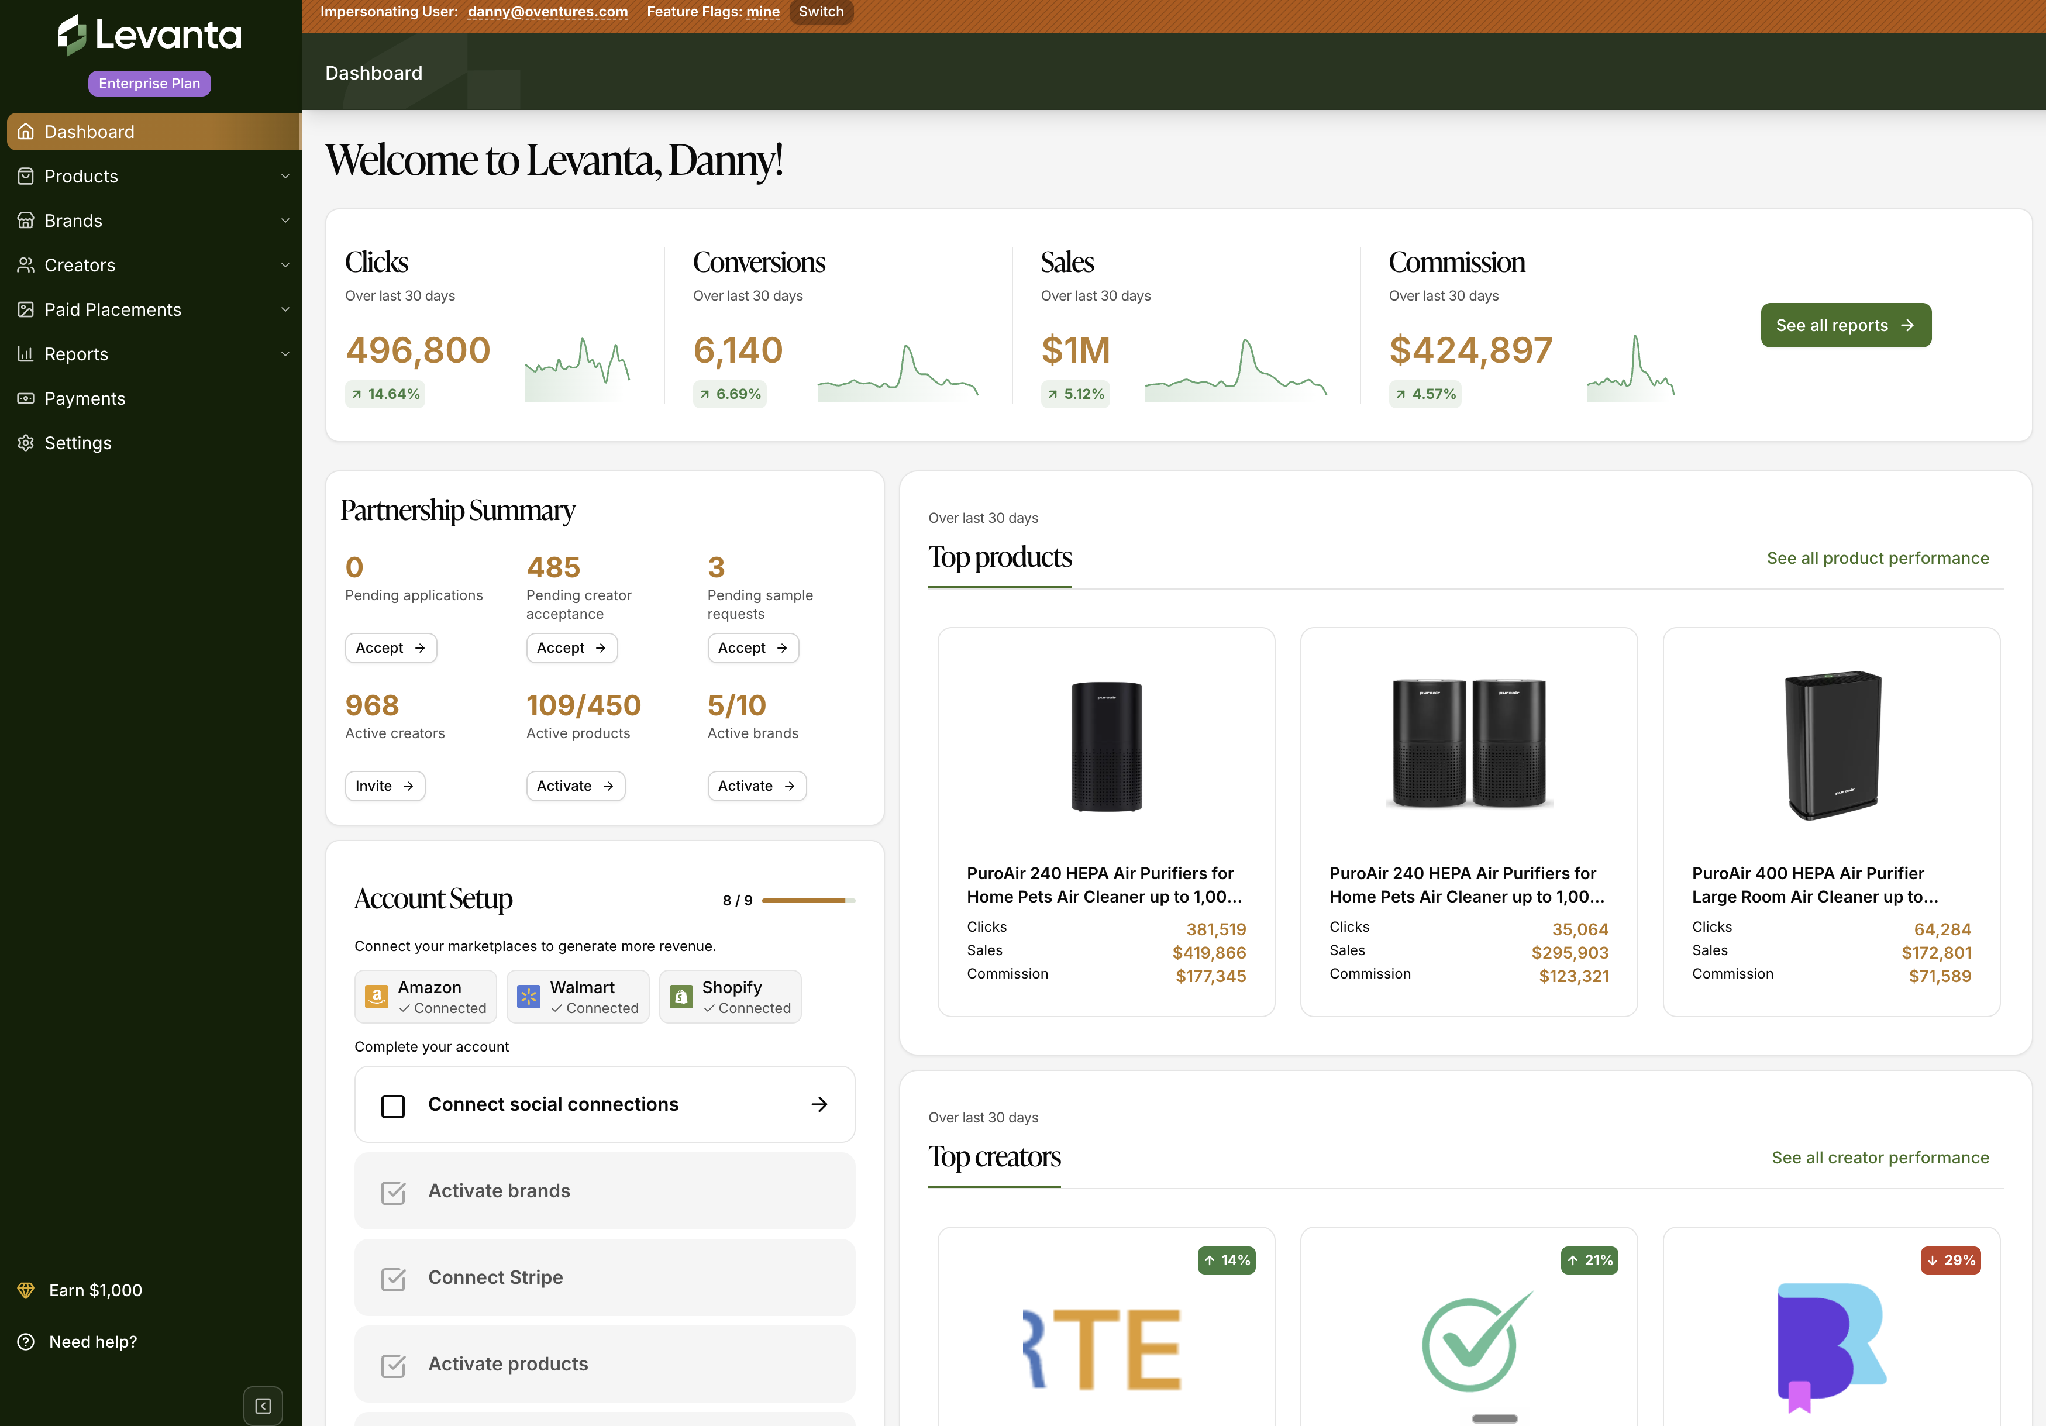
Task: Click the Switch button in impersonation bar
Action: (821, 12)
